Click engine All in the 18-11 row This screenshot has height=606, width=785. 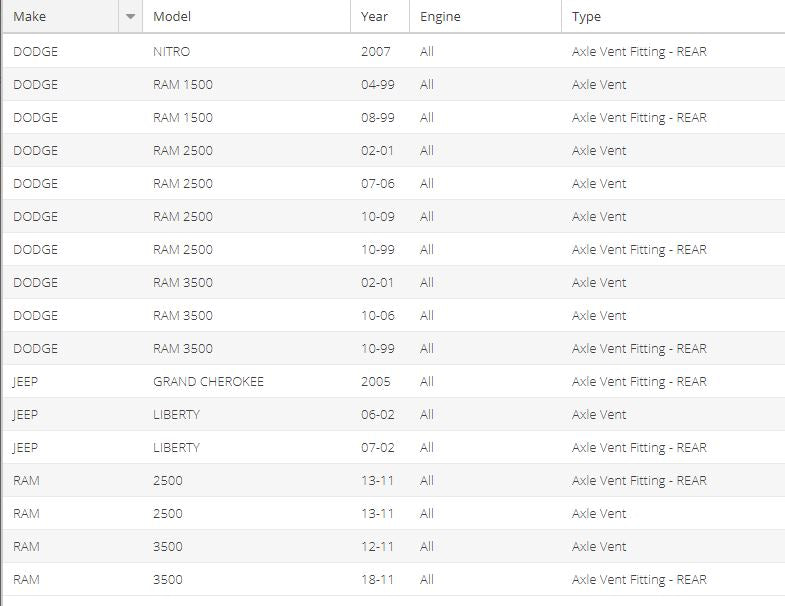click(427, 580)
